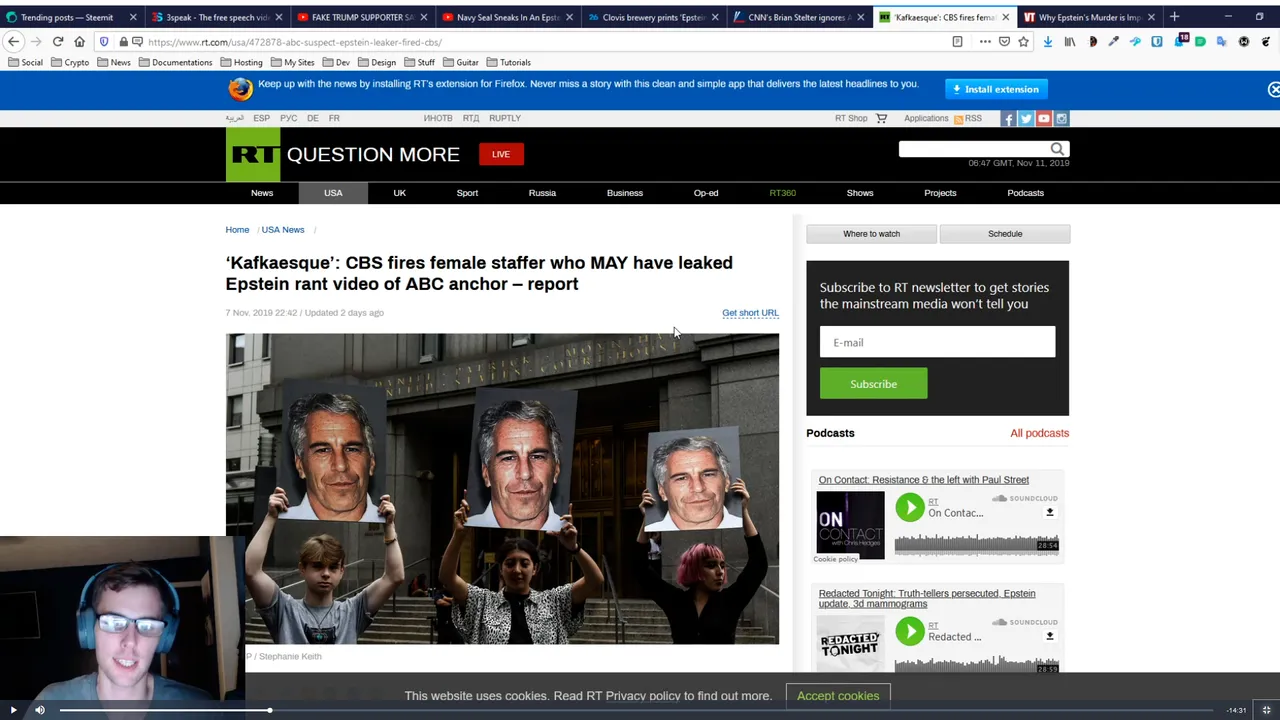Switch to the 3speak tab
The height and width of the screenshot is (720, 1280).
tap(217, 17)
